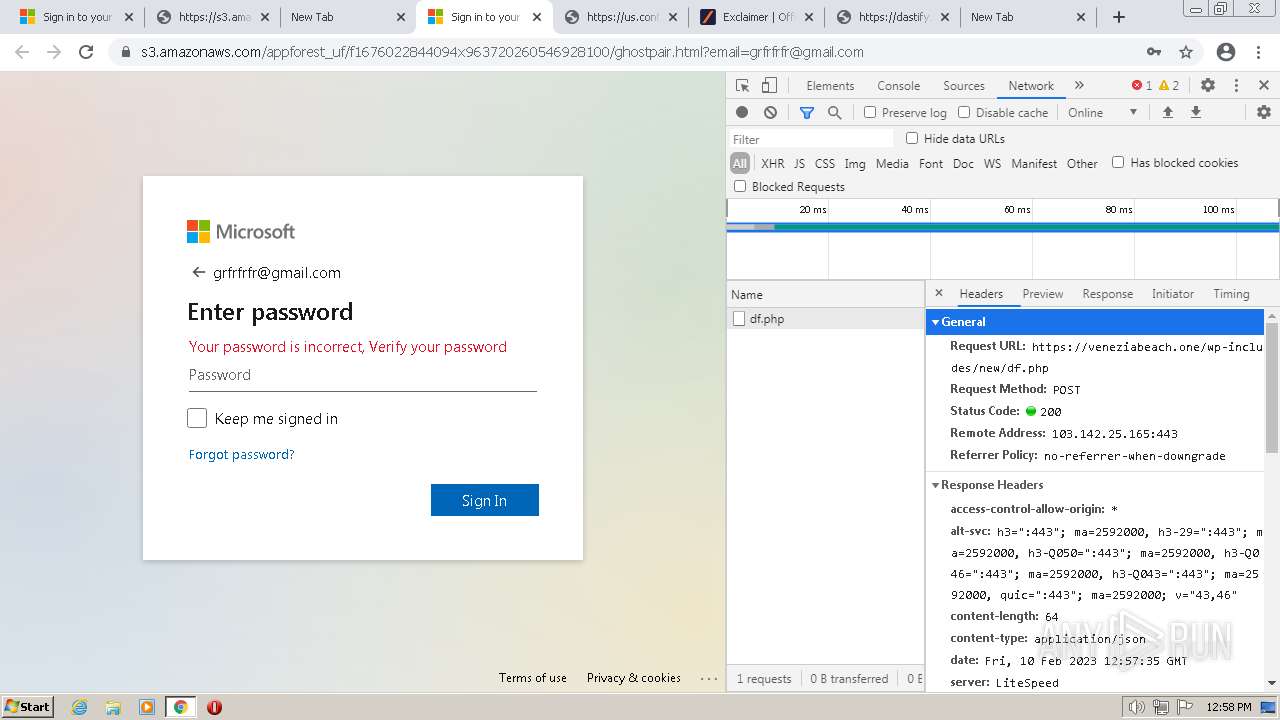Open the Windows Start menu

tap(27, 707)
